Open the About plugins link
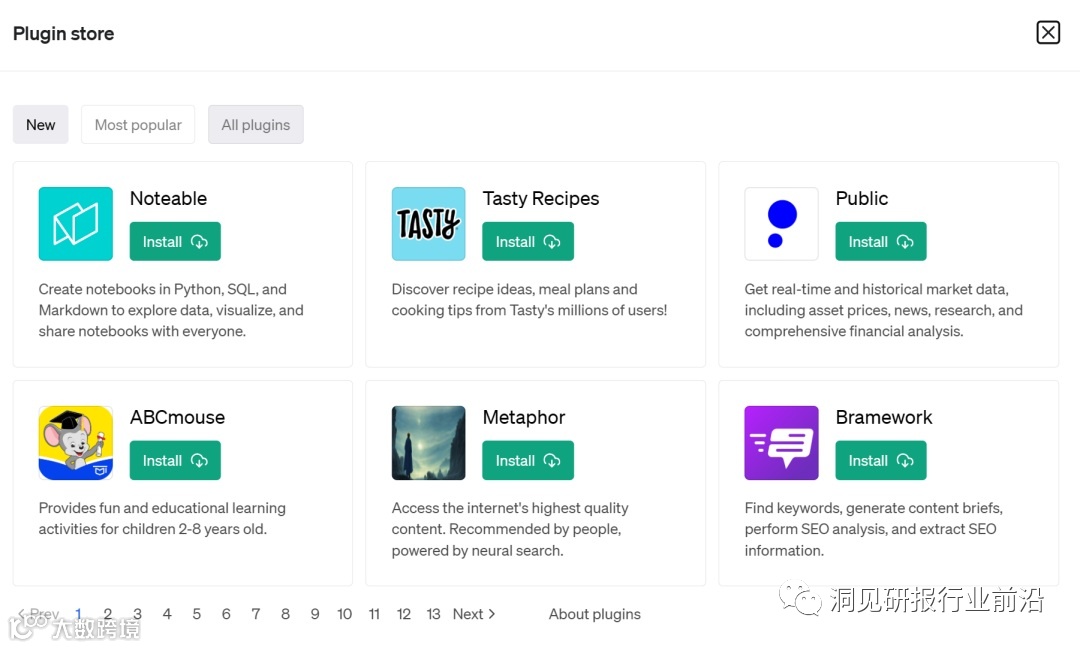Screen dimensions: 1080x648 (x=595, y=614)
